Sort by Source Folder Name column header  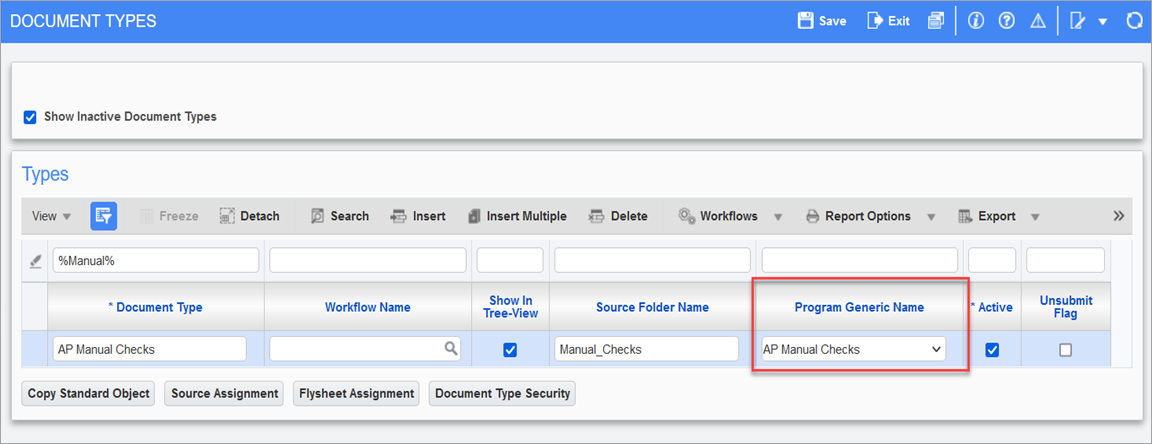[652, 307]
